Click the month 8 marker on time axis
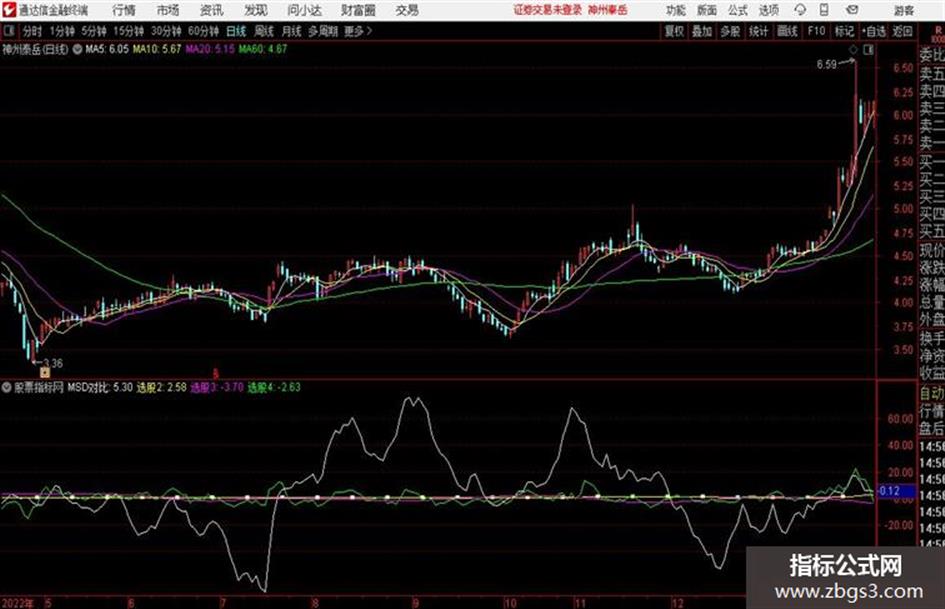 [x=315, y=603]
